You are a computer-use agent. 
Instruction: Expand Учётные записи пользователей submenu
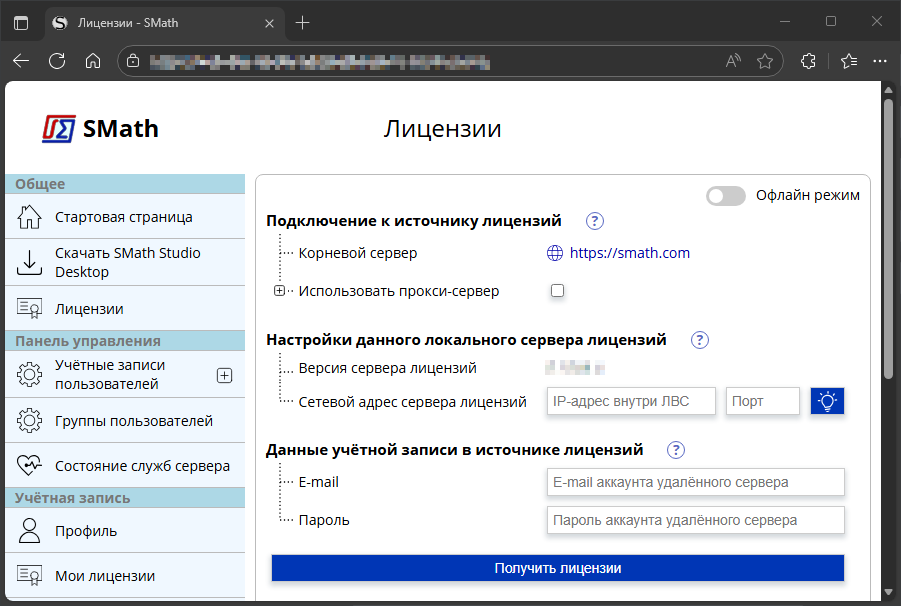coord(224,376)
